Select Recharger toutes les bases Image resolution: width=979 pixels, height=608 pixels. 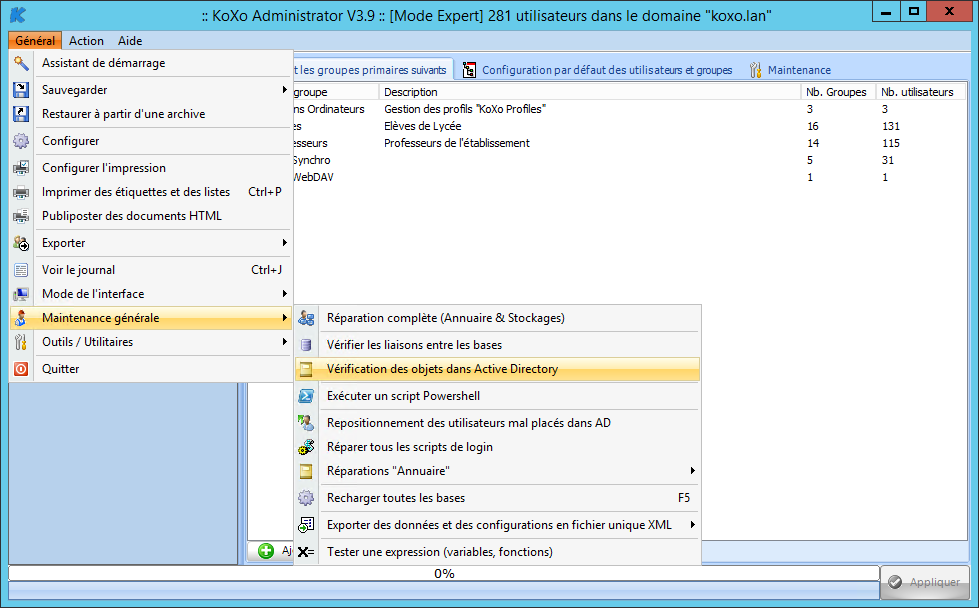click(497, 498)
